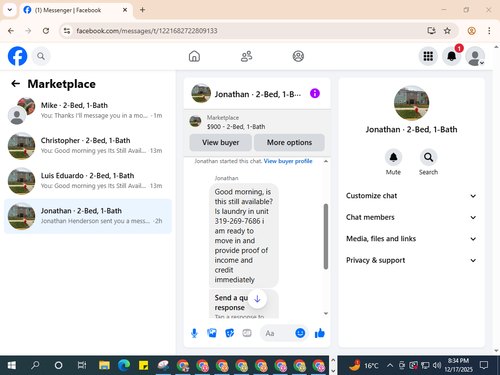This screenshot has height=375, width=500.
Task: Click the View buyer button
Action: [221, 143]
